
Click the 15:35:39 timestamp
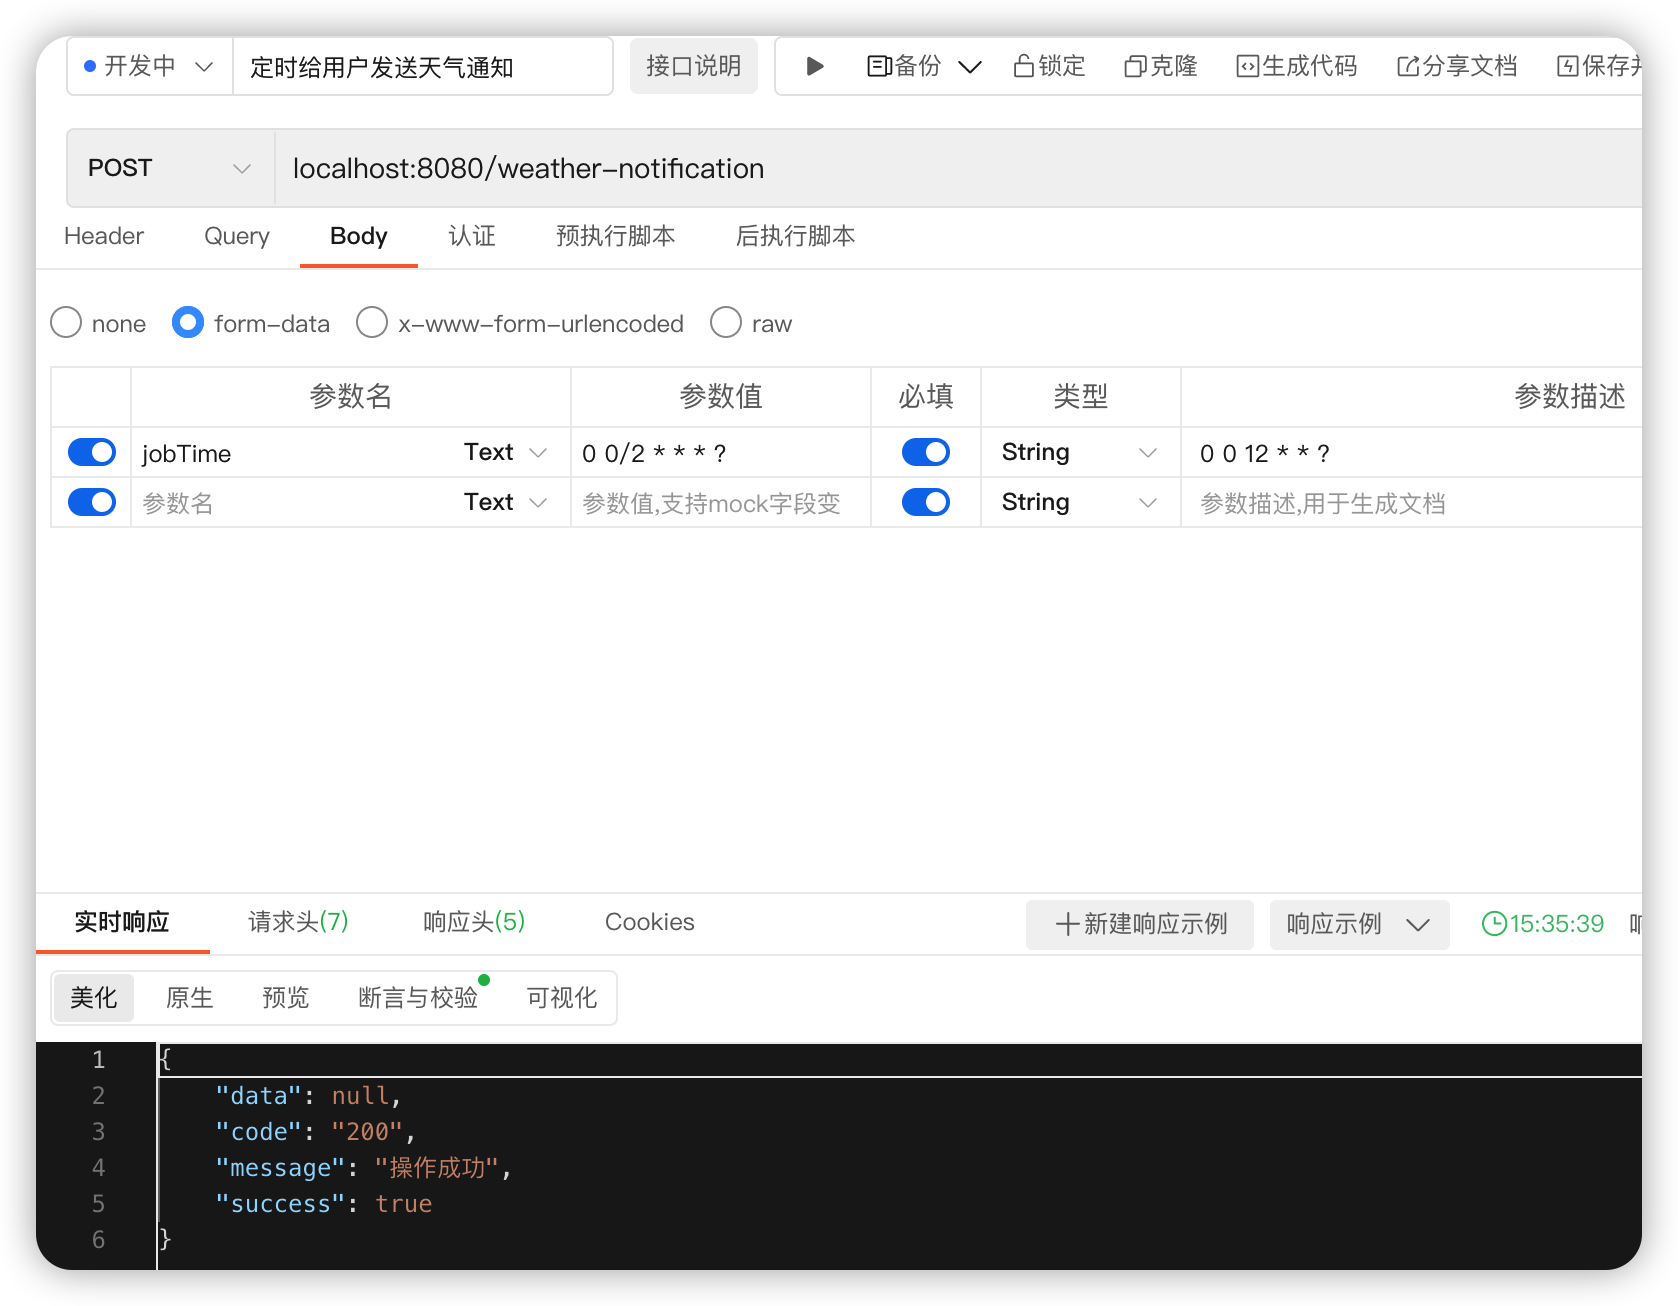click(1557, 923)
